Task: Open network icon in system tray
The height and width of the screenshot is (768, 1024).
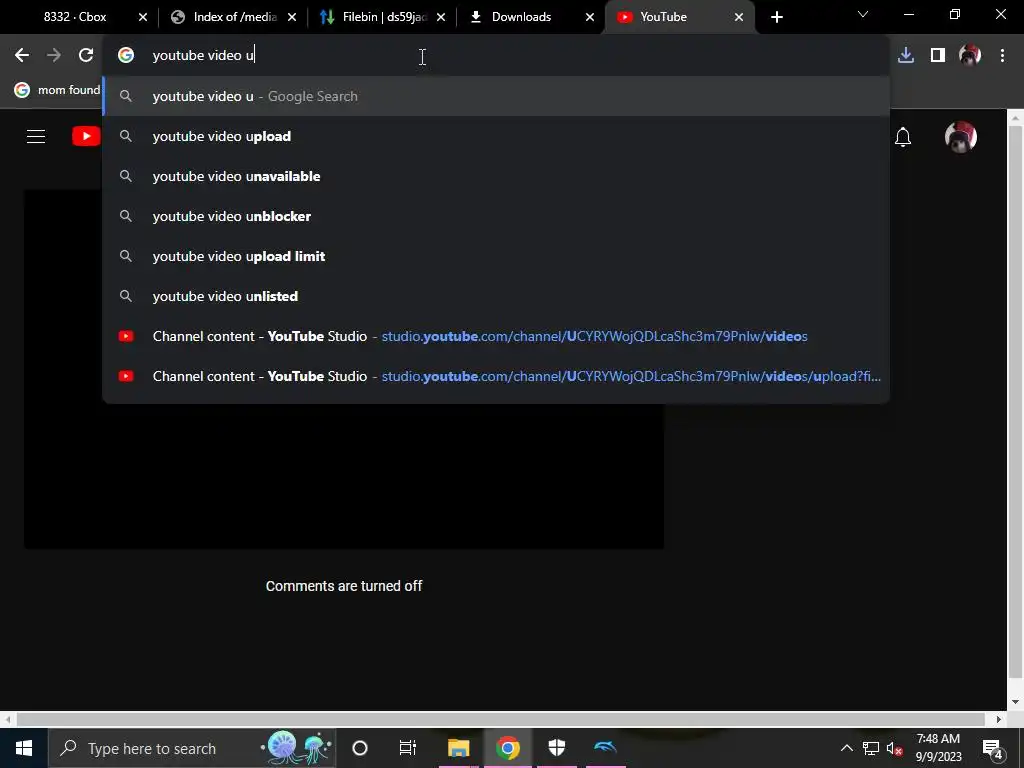Action: click(x=871, y=748)
